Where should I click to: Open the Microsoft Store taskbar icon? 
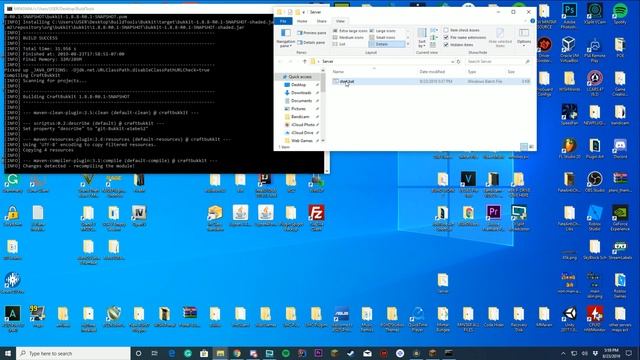pyautogui.click(x=204, y=353)
